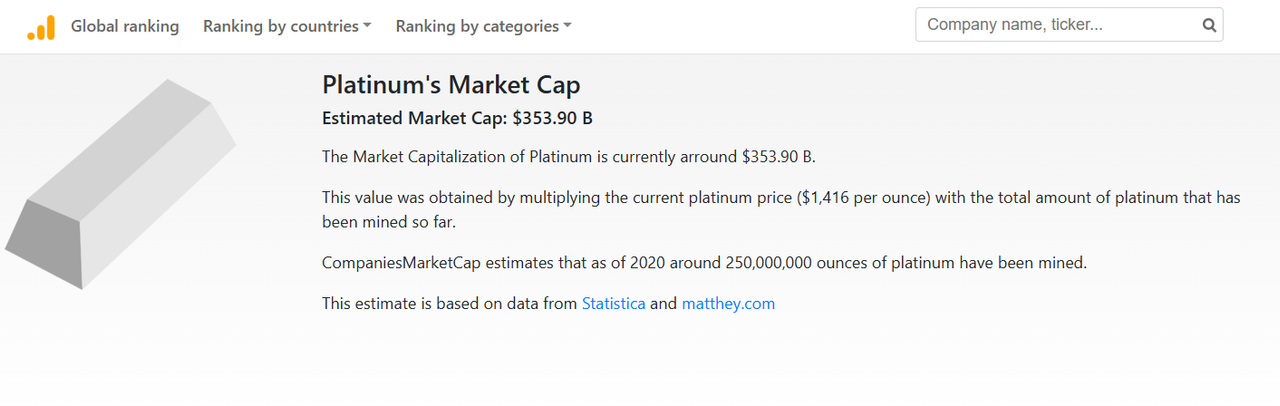Image resolution: width=1280 pixels, height=406 pixels.
Task: Click the magnifying glass search icon
Action: click(1209, 25)
